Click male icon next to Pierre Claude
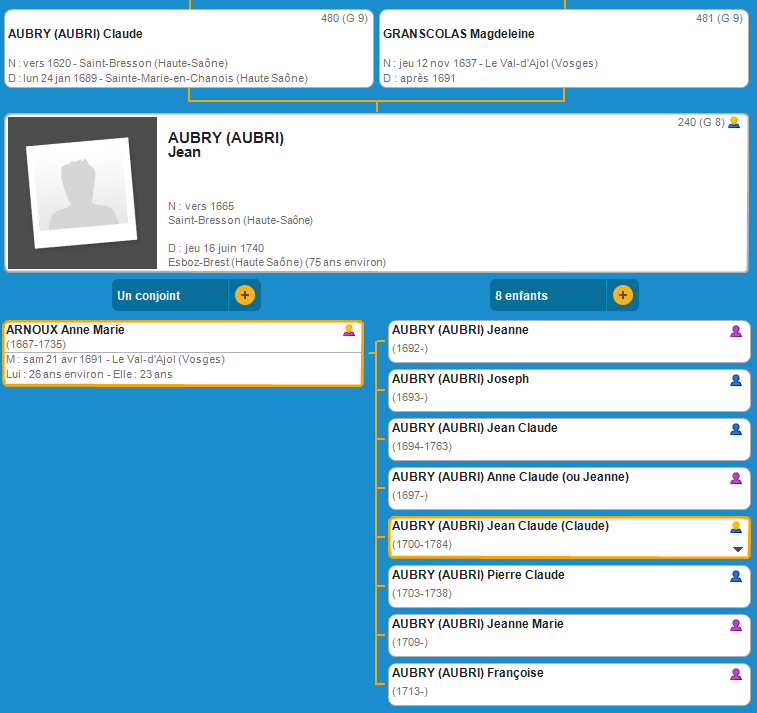757x713 pixels. 736,576
